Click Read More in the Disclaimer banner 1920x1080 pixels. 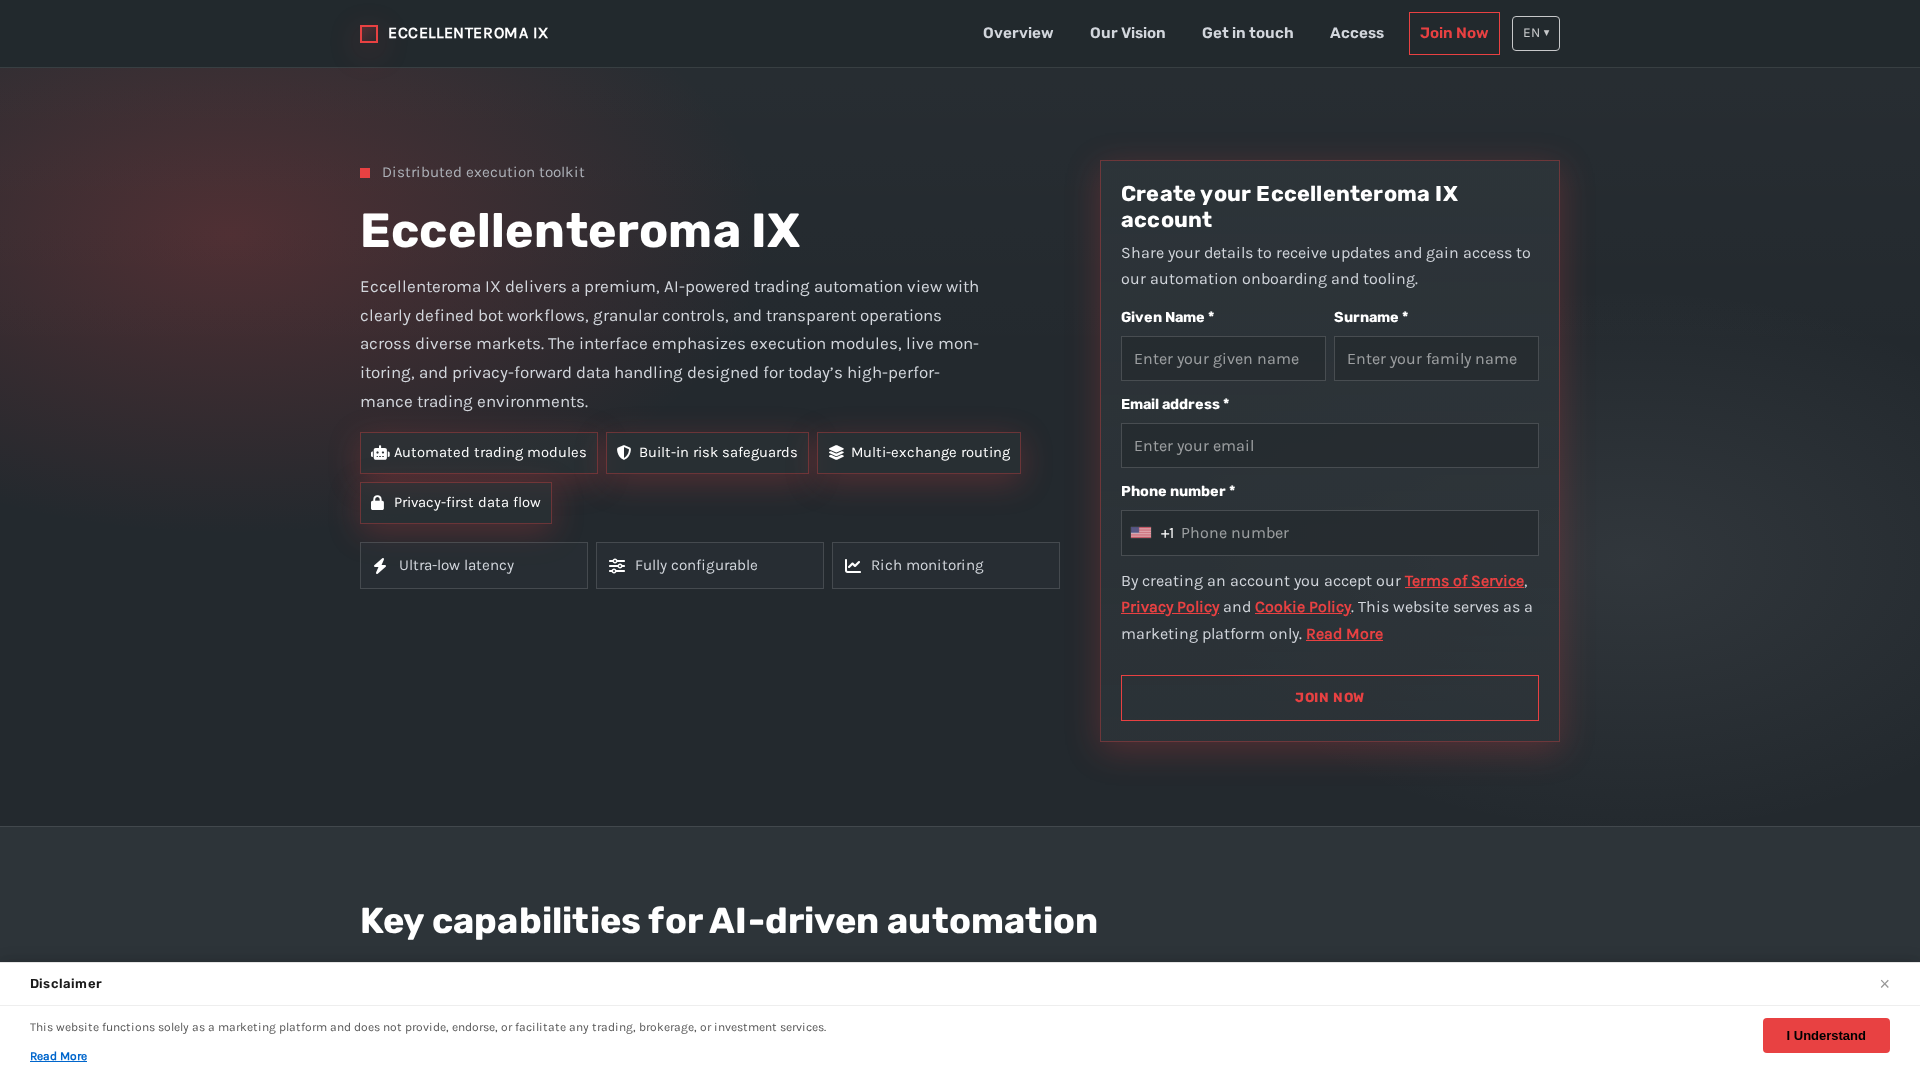[58, 1056]
